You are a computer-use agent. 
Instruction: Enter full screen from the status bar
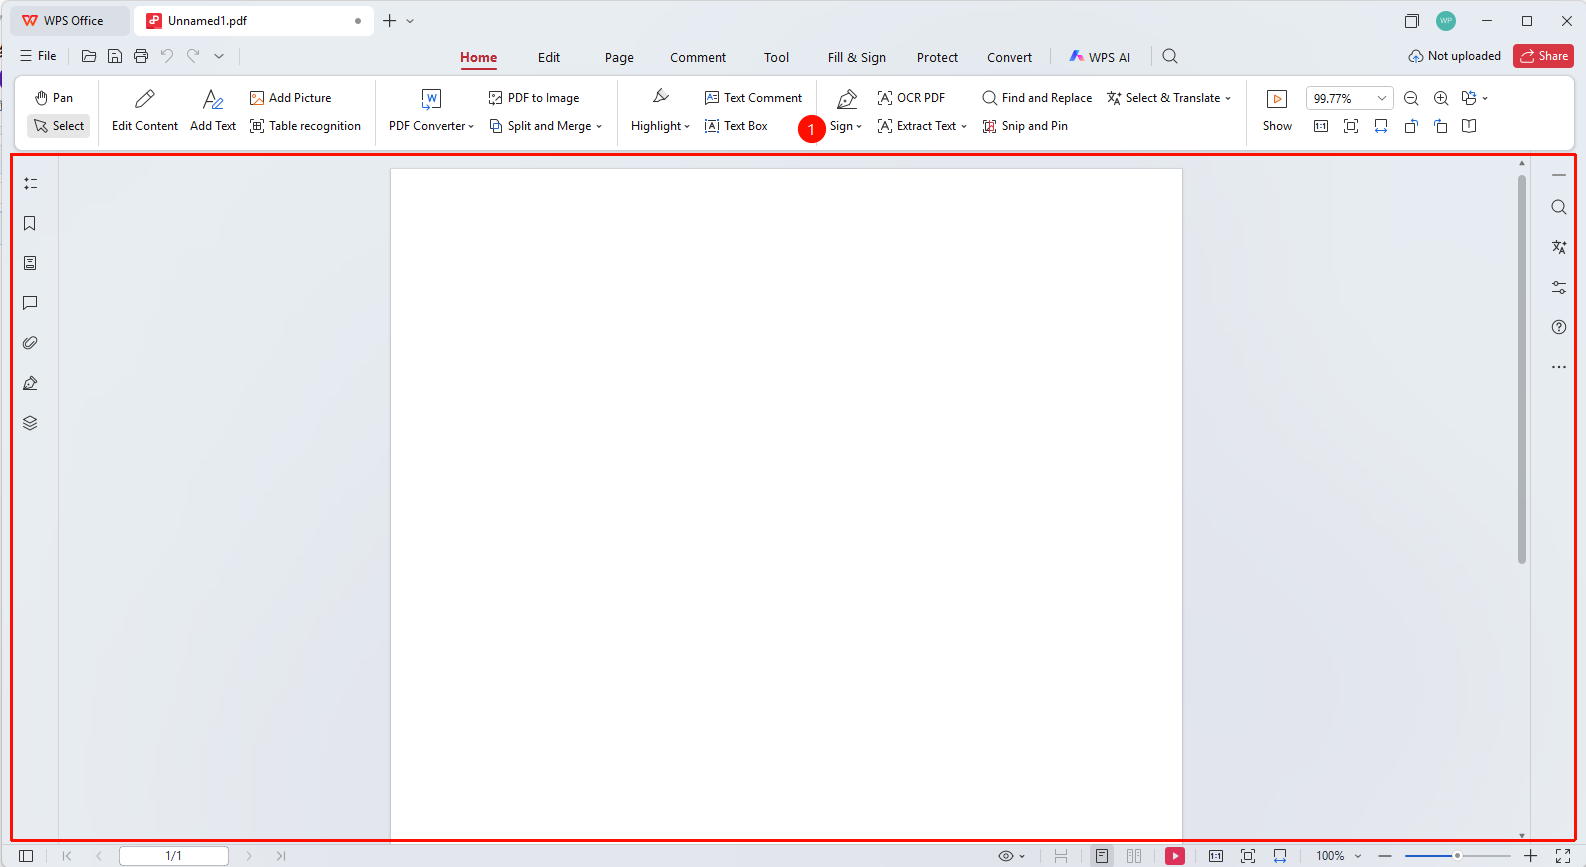[x=1563, y=856]
